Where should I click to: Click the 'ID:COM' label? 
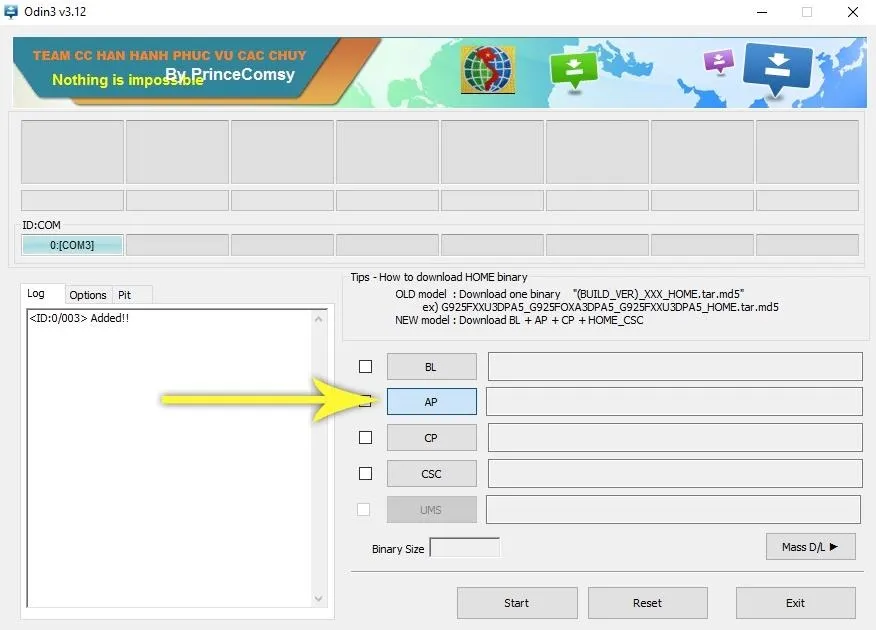[x=41, y=225]
